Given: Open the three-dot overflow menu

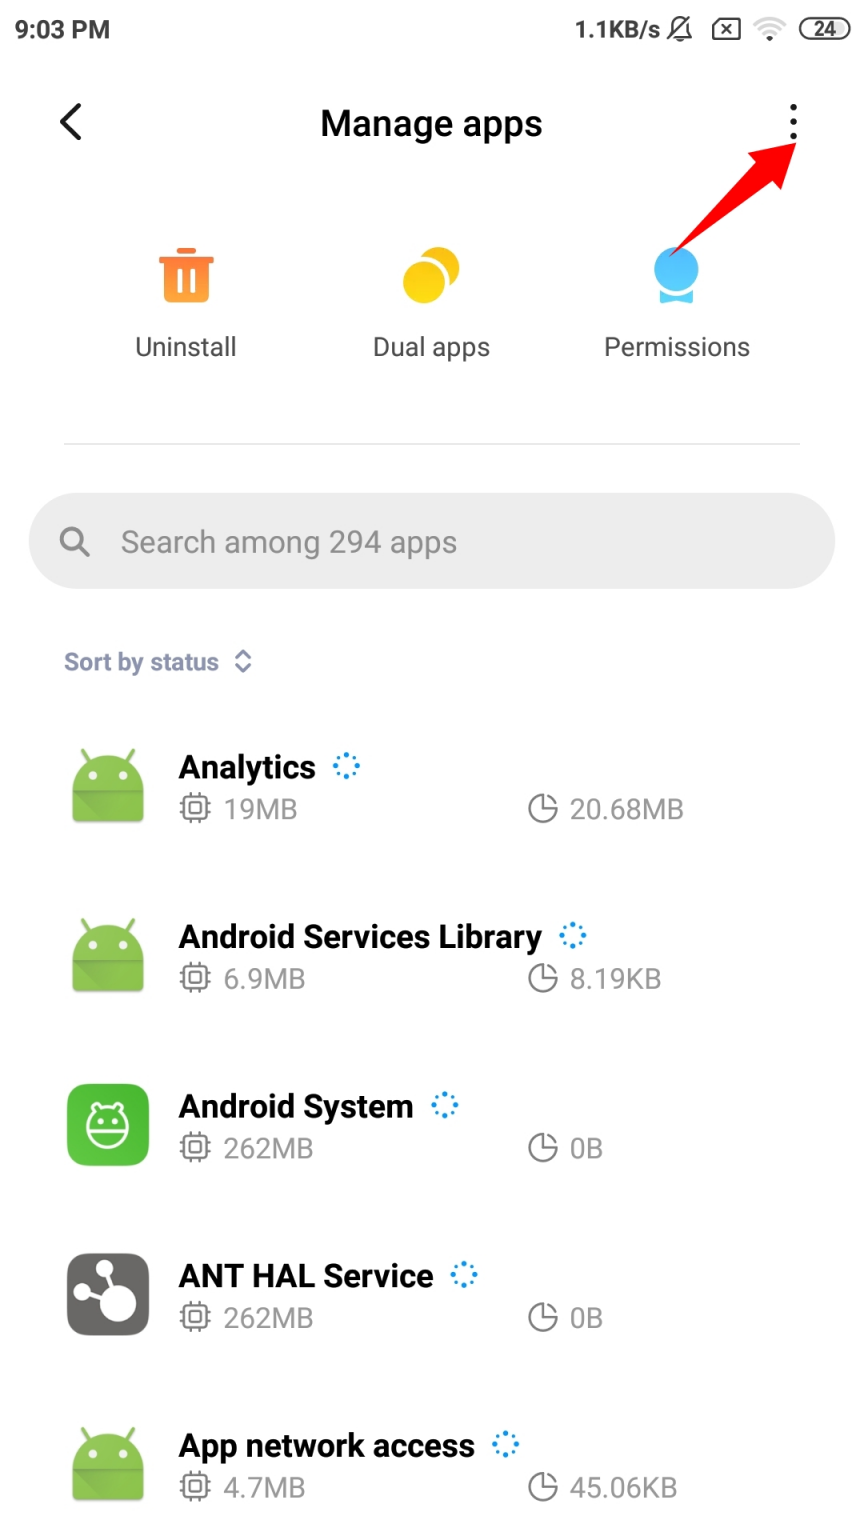Looking at the screenshot, I should [x=793, y=122].
